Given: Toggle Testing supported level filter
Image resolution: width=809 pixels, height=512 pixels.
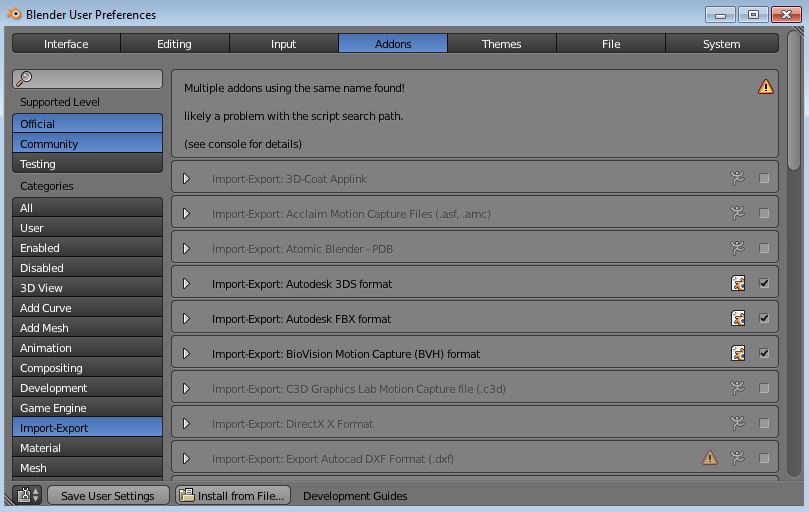Looking at the screenshot, I should point(87,164).
